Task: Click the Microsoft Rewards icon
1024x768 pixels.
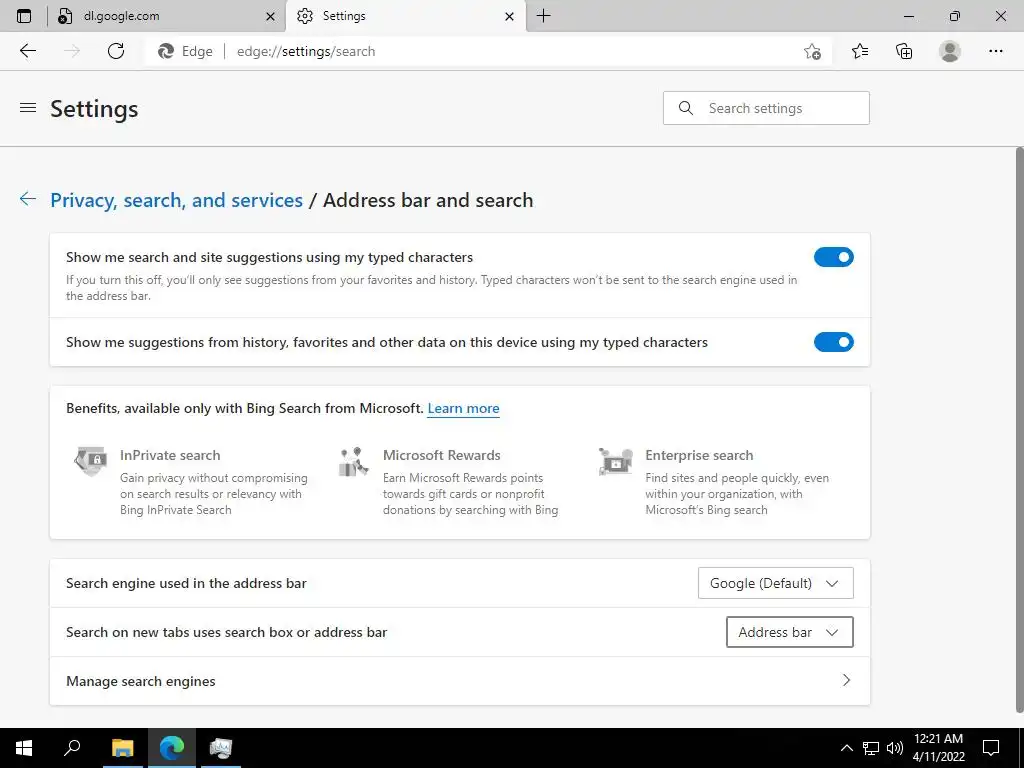Action: (x=353, y=461)
